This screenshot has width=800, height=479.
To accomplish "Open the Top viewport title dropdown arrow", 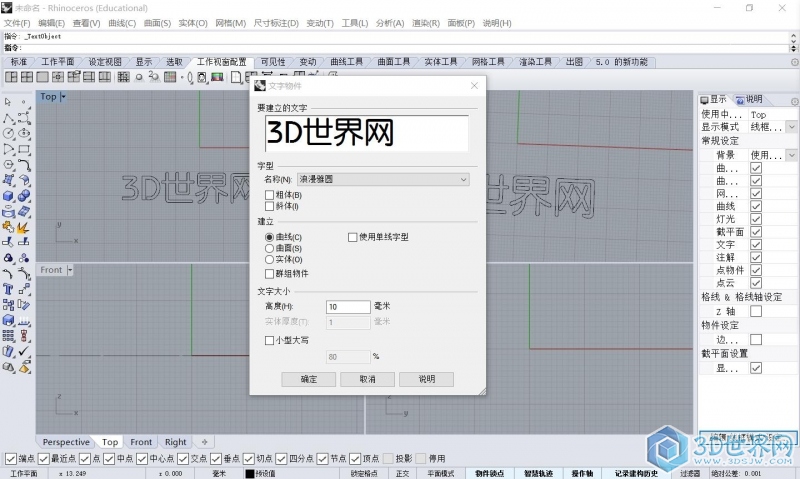I will click(x=63, y=96).
